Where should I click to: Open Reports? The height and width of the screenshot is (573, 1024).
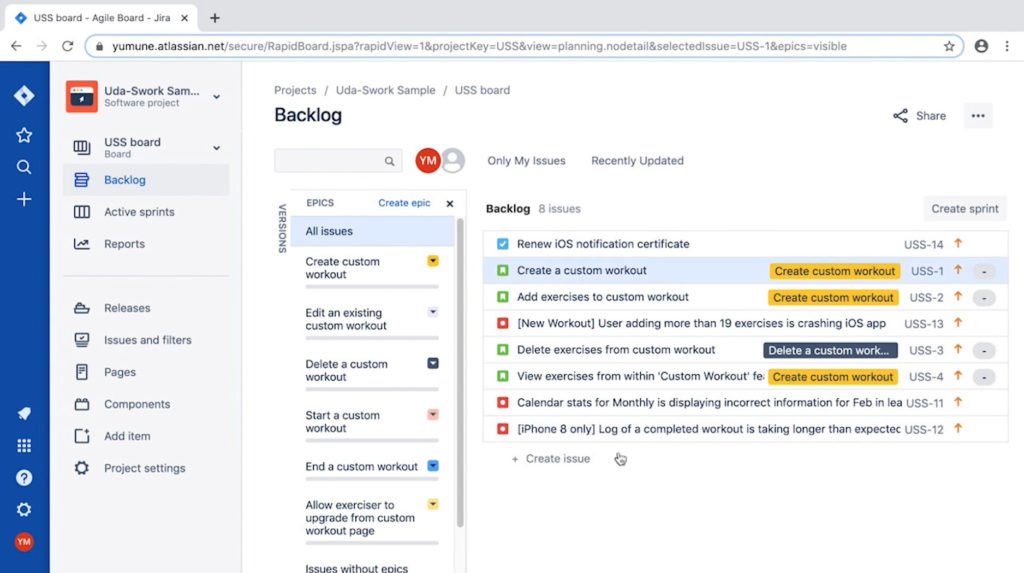(146, 244)
